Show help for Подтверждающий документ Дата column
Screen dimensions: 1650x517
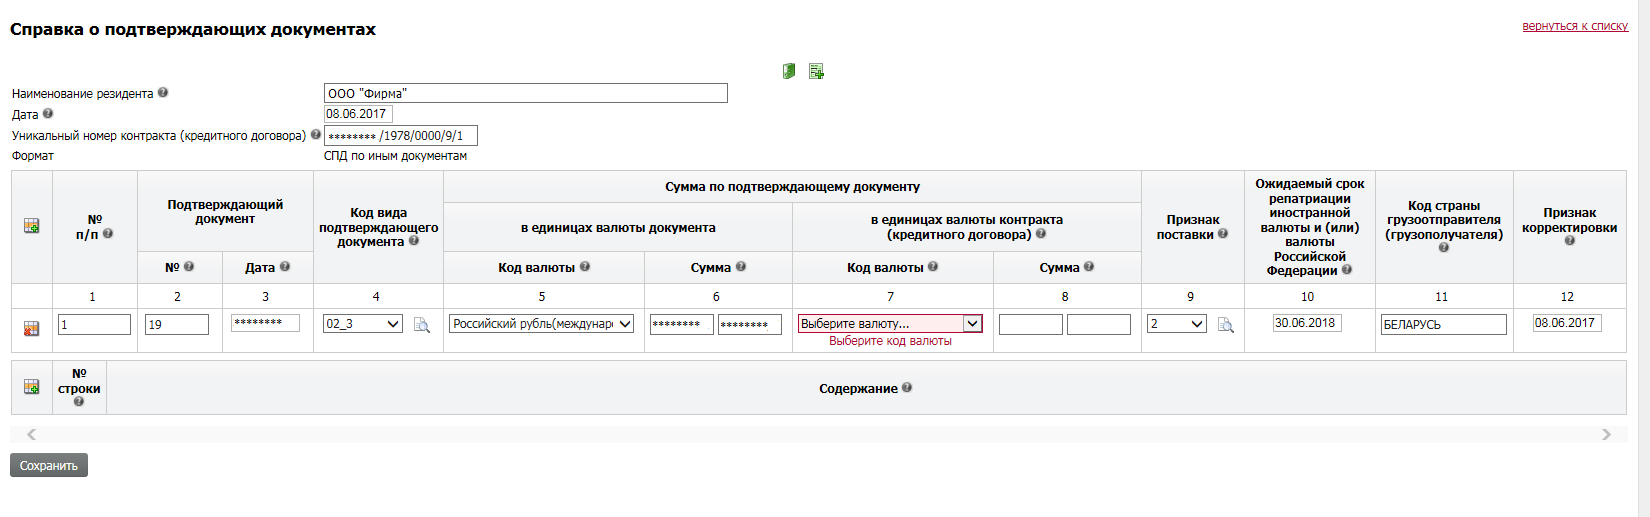click(x=285, y=266)
